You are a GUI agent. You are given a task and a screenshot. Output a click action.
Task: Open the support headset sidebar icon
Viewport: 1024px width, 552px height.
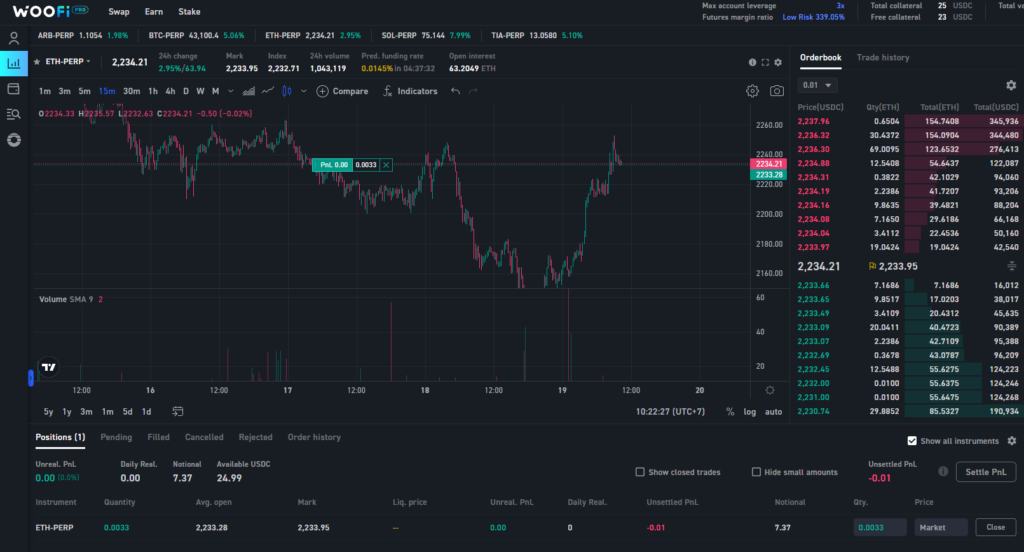pos(14,140)
